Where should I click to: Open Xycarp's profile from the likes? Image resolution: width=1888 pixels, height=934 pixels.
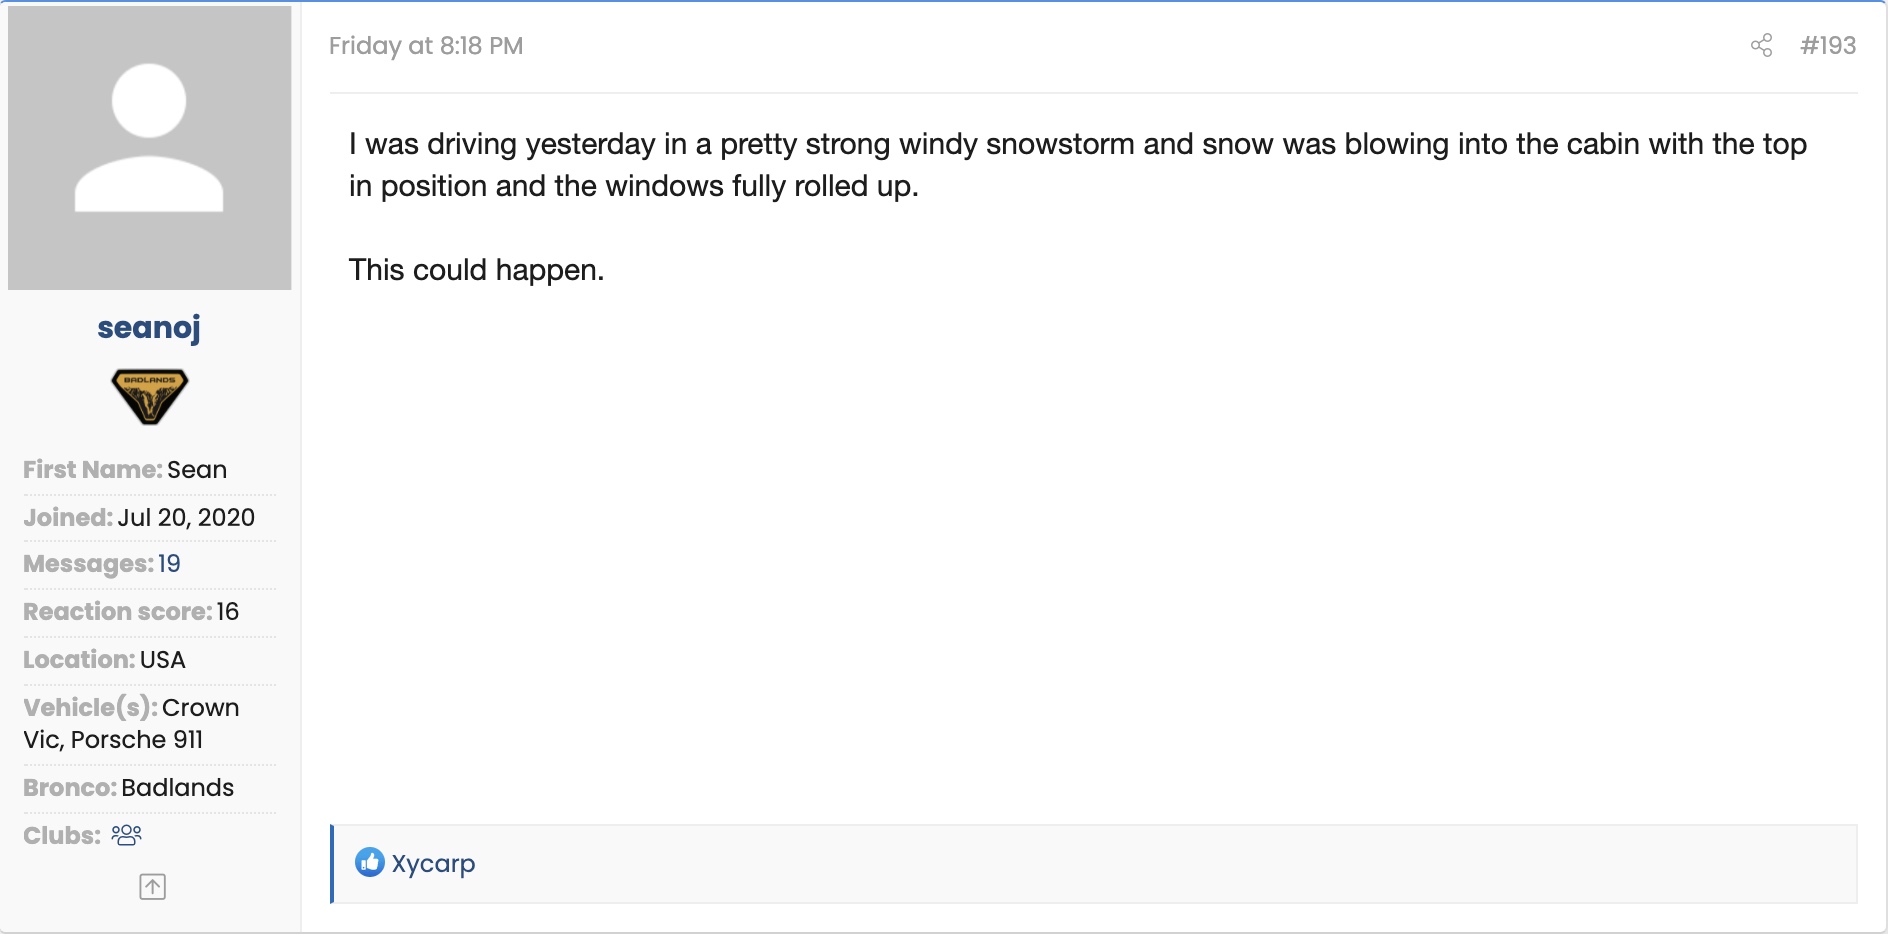433,863
